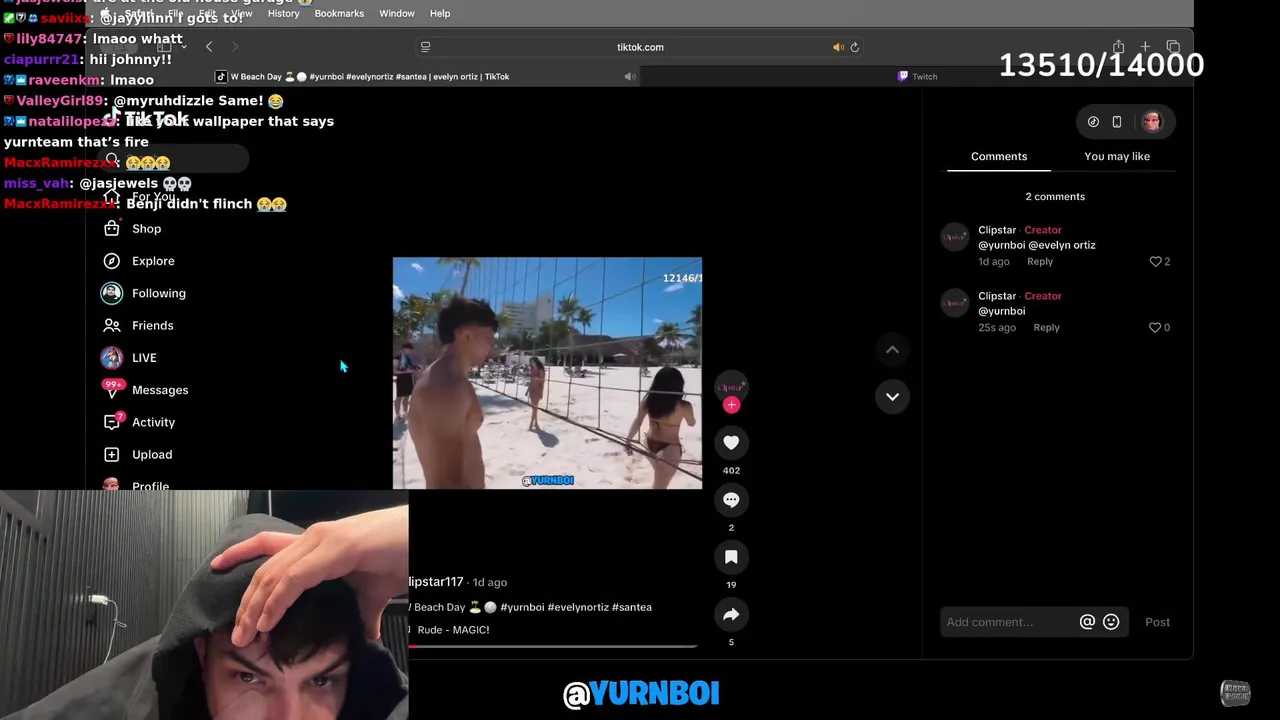Viewport: 1280px width, 720px height.
Task: Open LIVE in TikTok sidebar
Action: (x=144, y=358)
